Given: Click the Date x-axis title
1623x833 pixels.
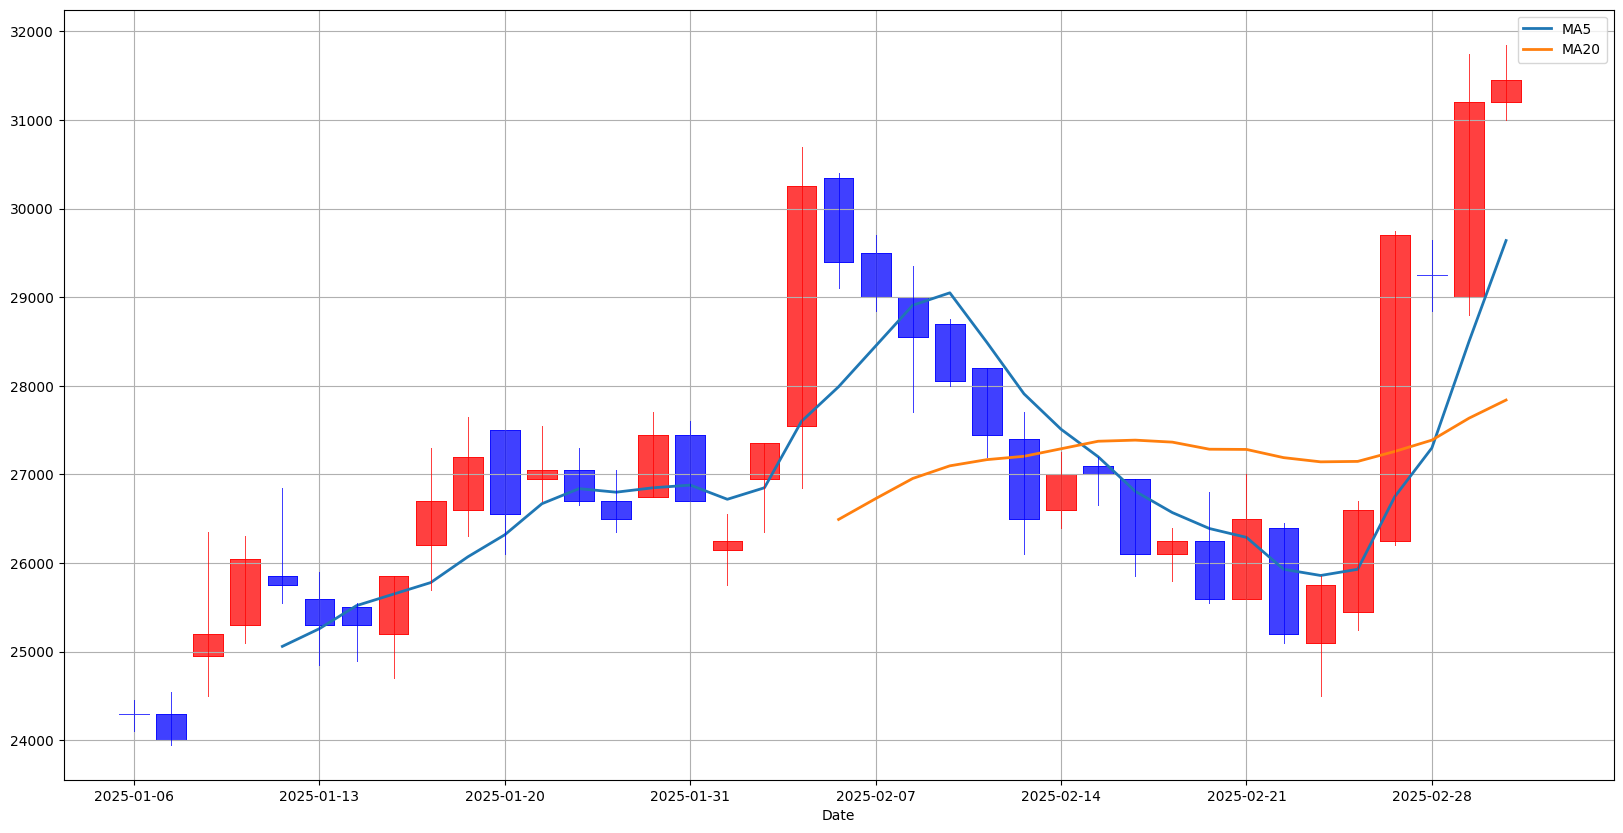Looking at the screenshot, I should [x=838, y=816].
